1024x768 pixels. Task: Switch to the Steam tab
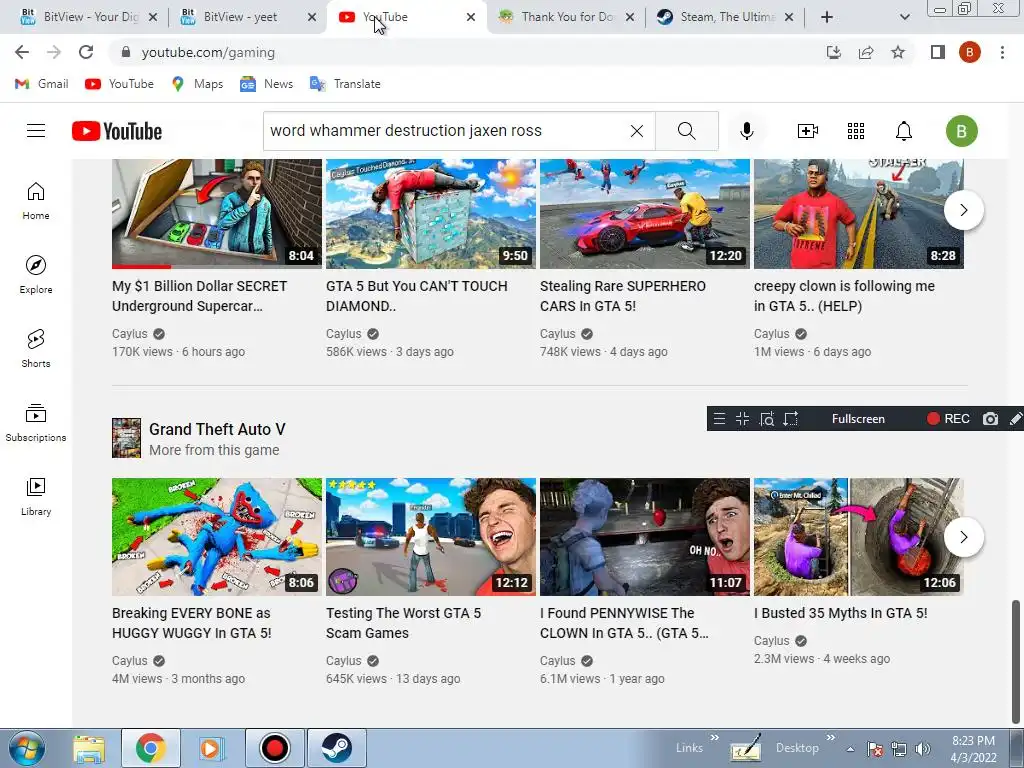click(x=726, y=17)
